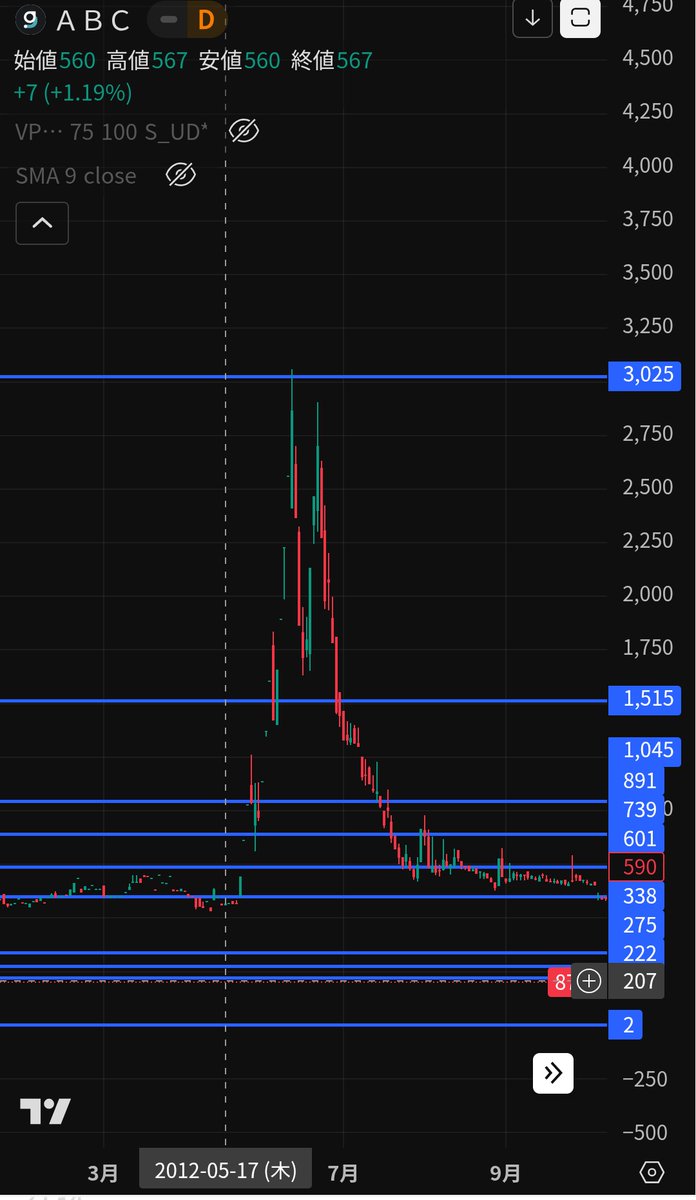Tap the TradingView logo
This screenshot has height=1200, width=696.
tap(46, 1111)
